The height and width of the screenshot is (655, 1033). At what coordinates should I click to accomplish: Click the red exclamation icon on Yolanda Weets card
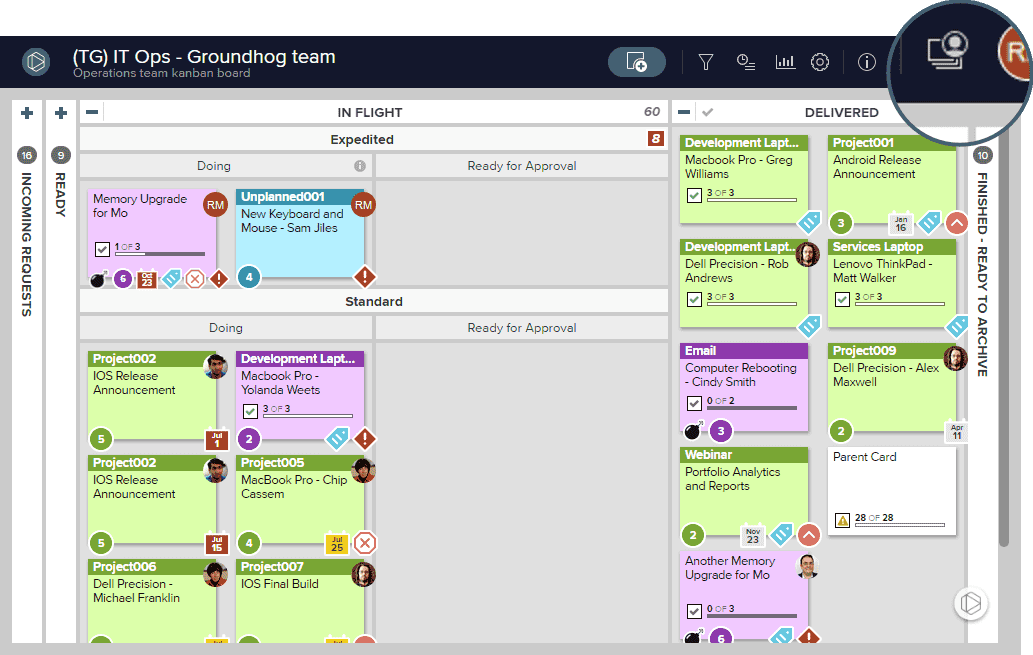point(364,438)
